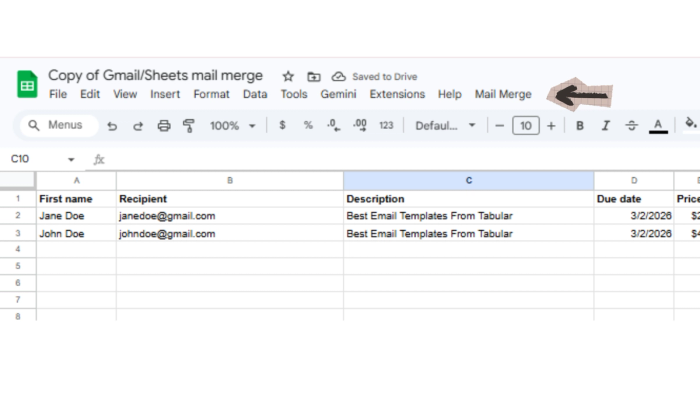Viewport: 700px width, 394px height.
Task: Select column B header
Action: click(x=230, y=181)
